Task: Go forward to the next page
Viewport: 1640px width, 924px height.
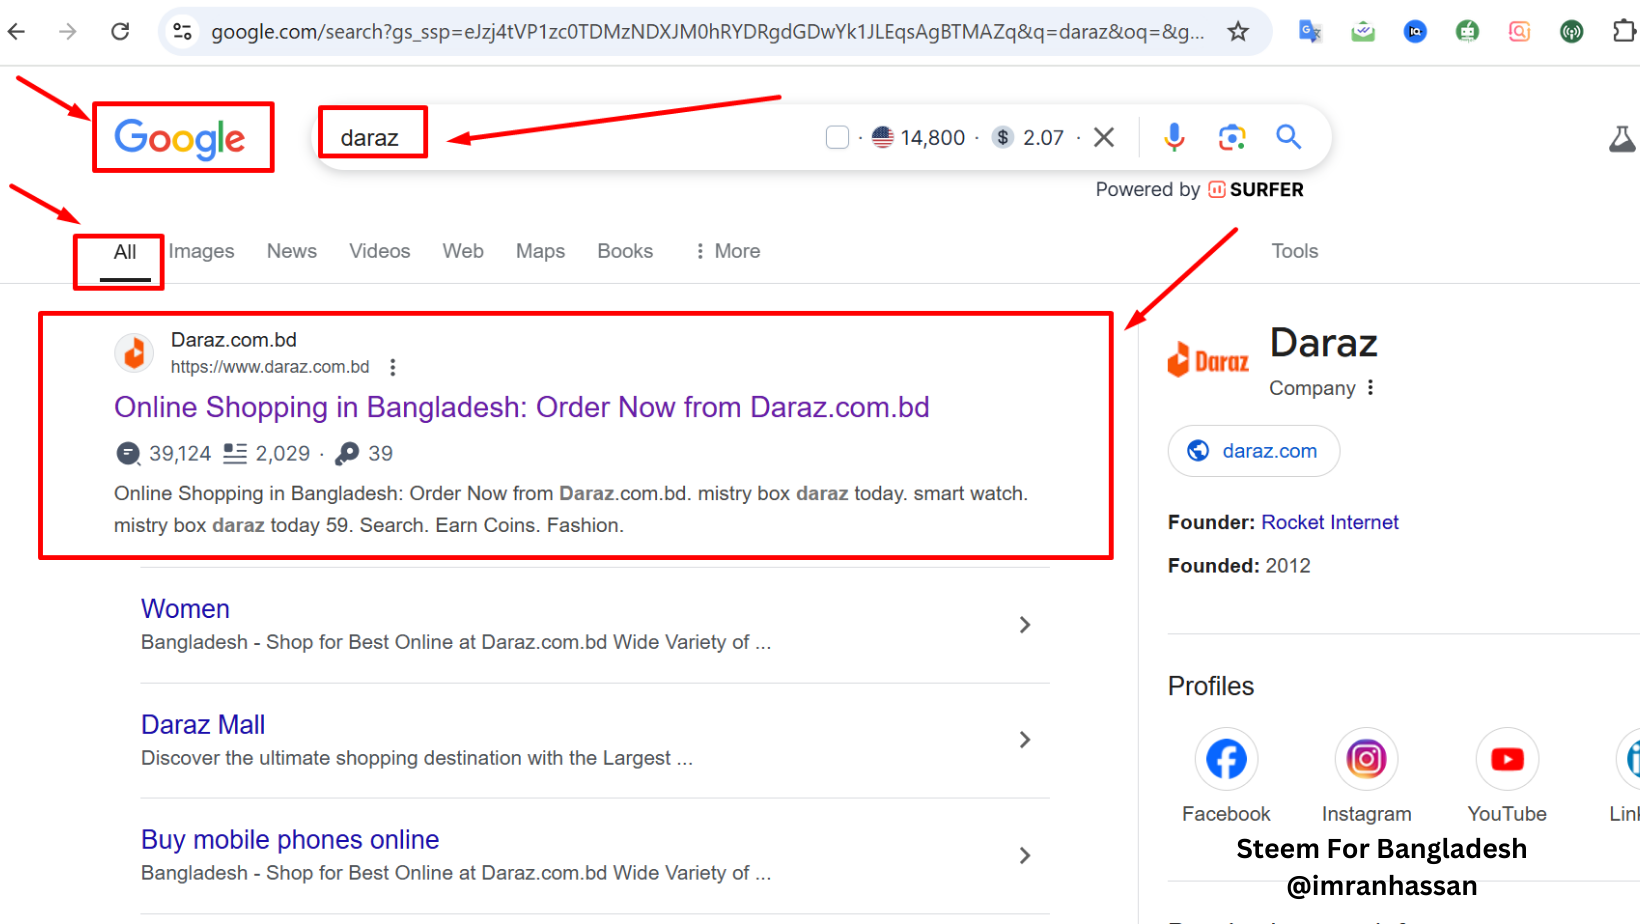Action: (x=68, y=32)
